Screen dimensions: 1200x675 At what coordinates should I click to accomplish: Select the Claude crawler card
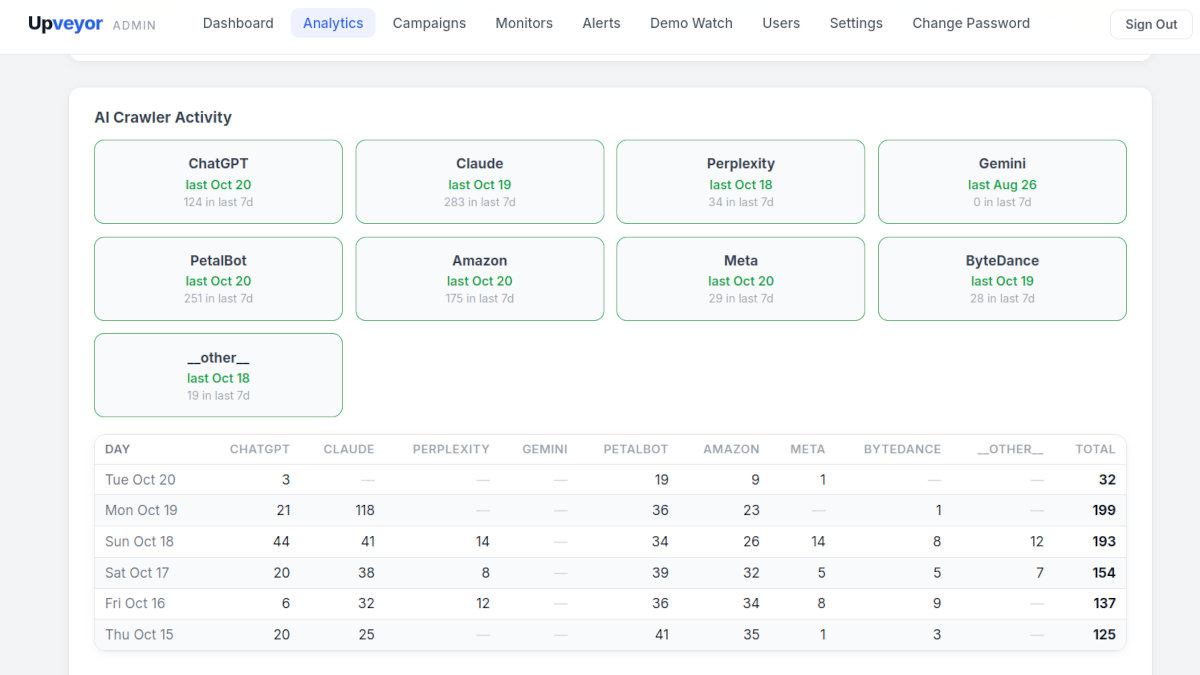pyautogui.click(x=480, y=181)
